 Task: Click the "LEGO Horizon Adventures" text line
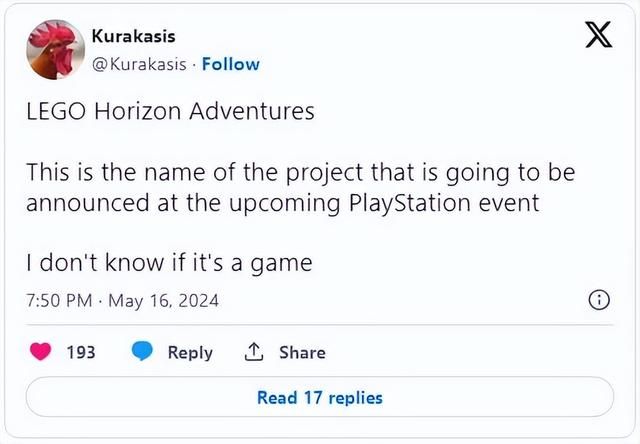170,111
